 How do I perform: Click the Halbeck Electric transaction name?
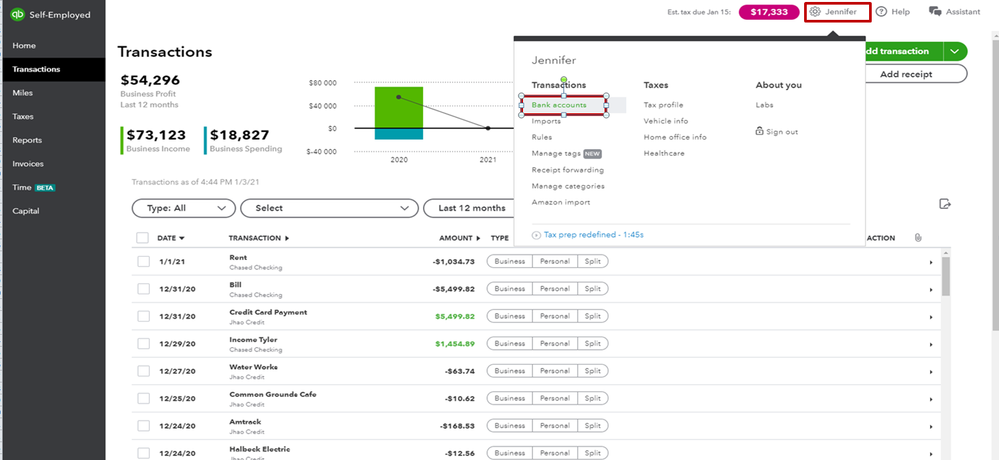coord(260,449)
